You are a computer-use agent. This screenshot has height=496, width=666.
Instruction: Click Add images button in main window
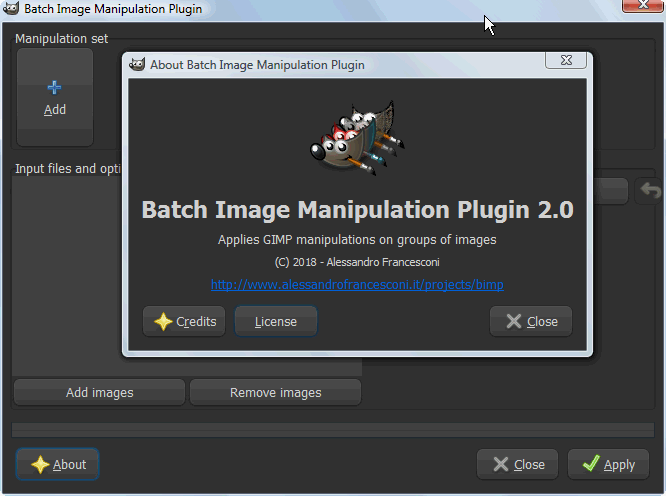click(x=99, y=392)
